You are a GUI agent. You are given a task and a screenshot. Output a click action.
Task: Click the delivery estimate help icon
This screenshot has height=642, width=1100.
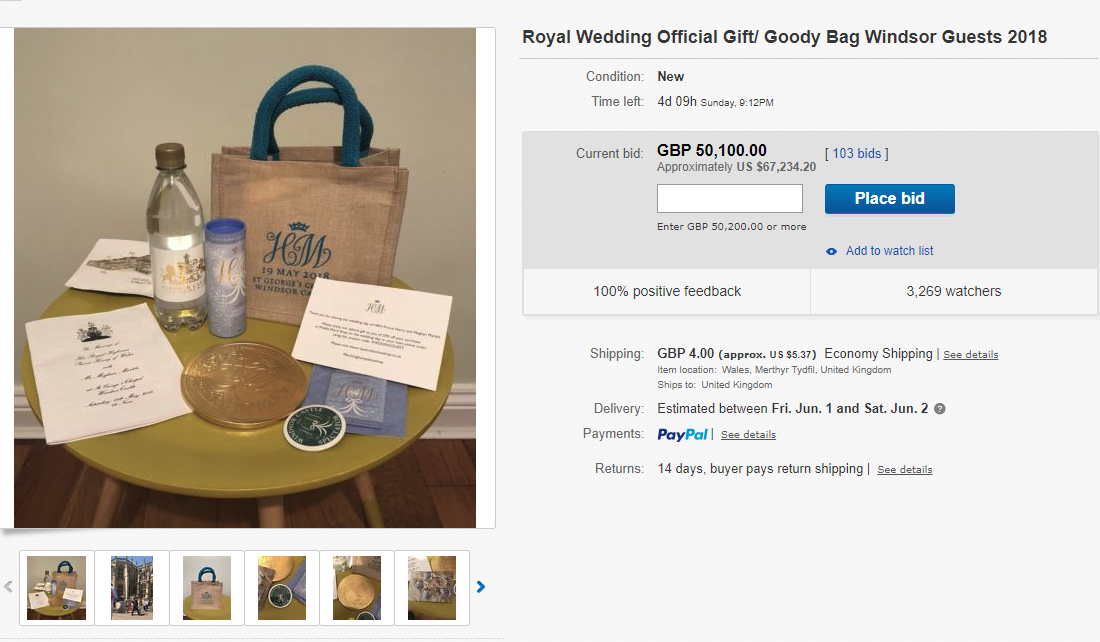click(x=939, y=409)
